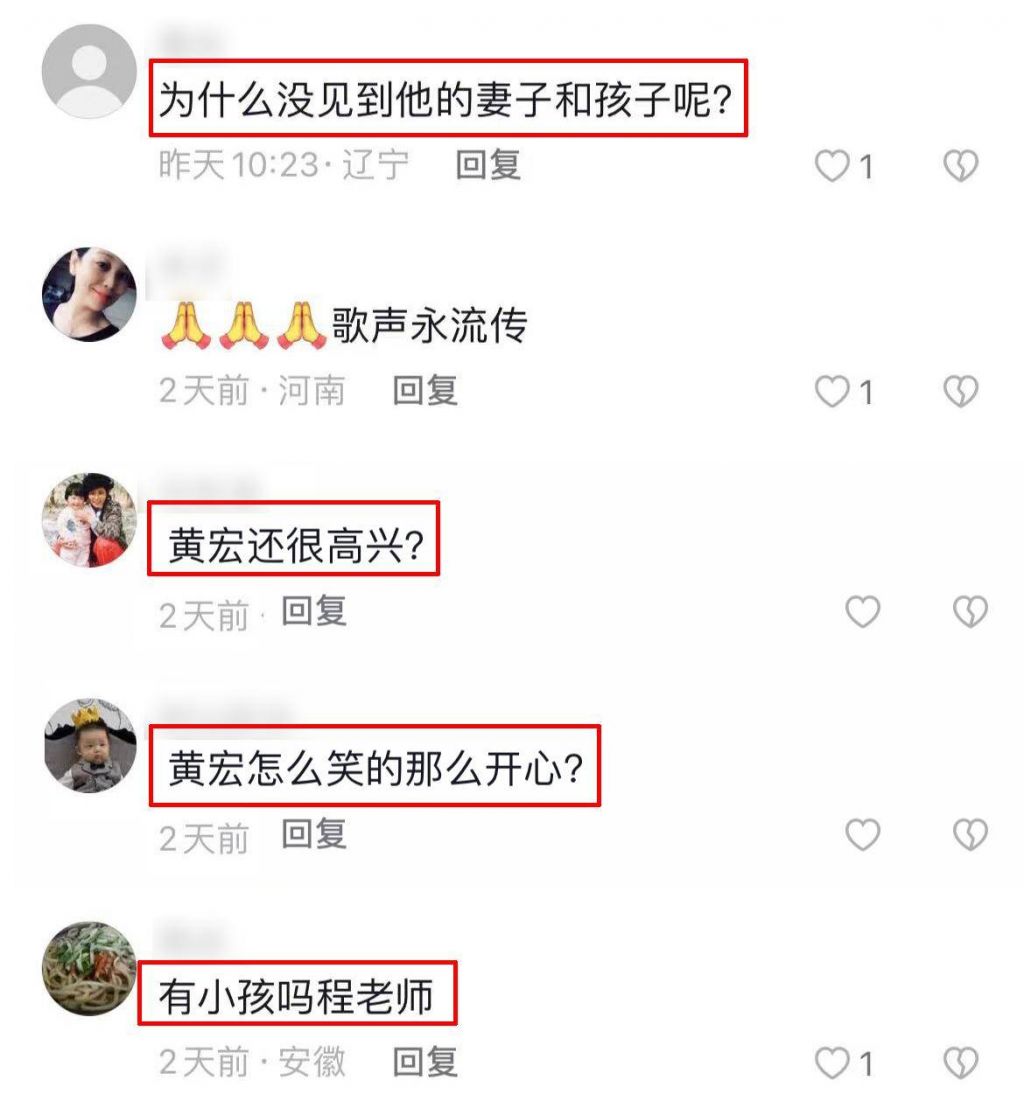The height and width of the screenshot is (1094, 1024).
Task: Open the woman selfie avatar profile
Action: [89, 294]
